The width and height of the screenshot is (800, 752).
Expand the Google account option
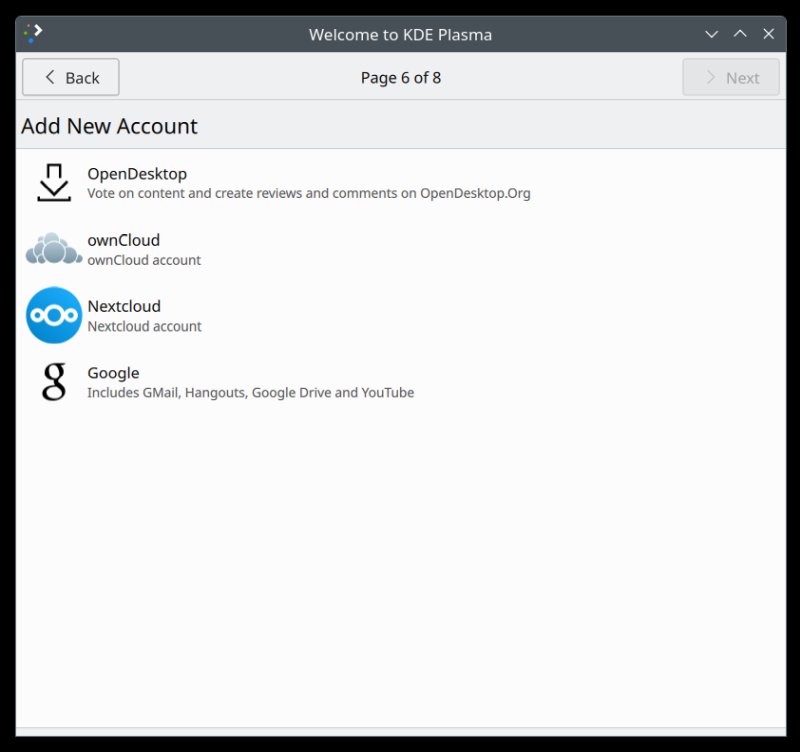click(x=300, y=382)
